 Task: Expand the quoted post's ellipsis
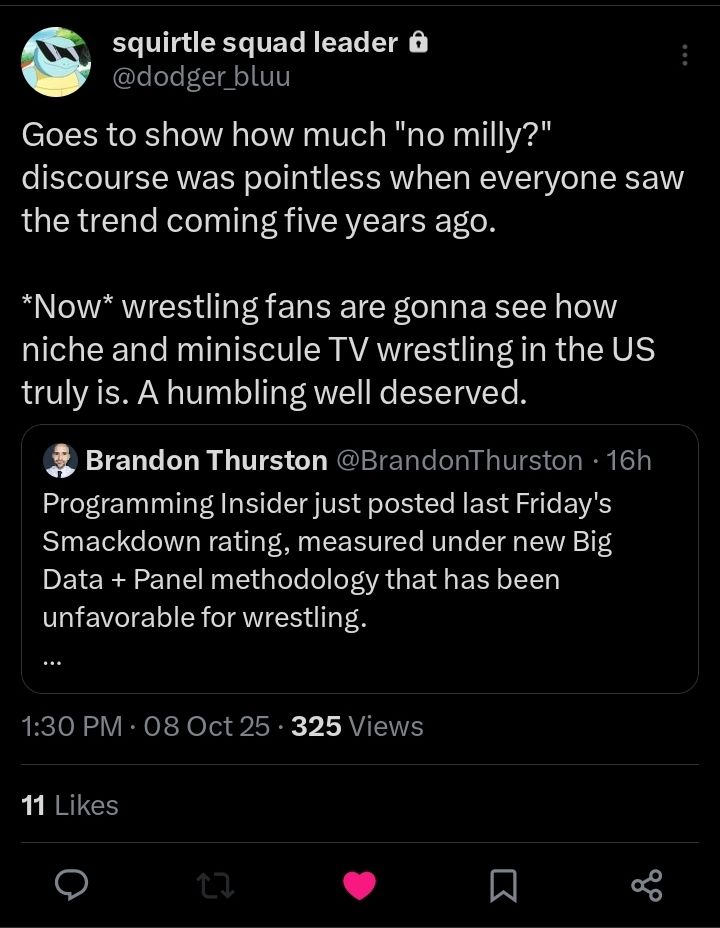pyautogui.click(x=51, y=663)
